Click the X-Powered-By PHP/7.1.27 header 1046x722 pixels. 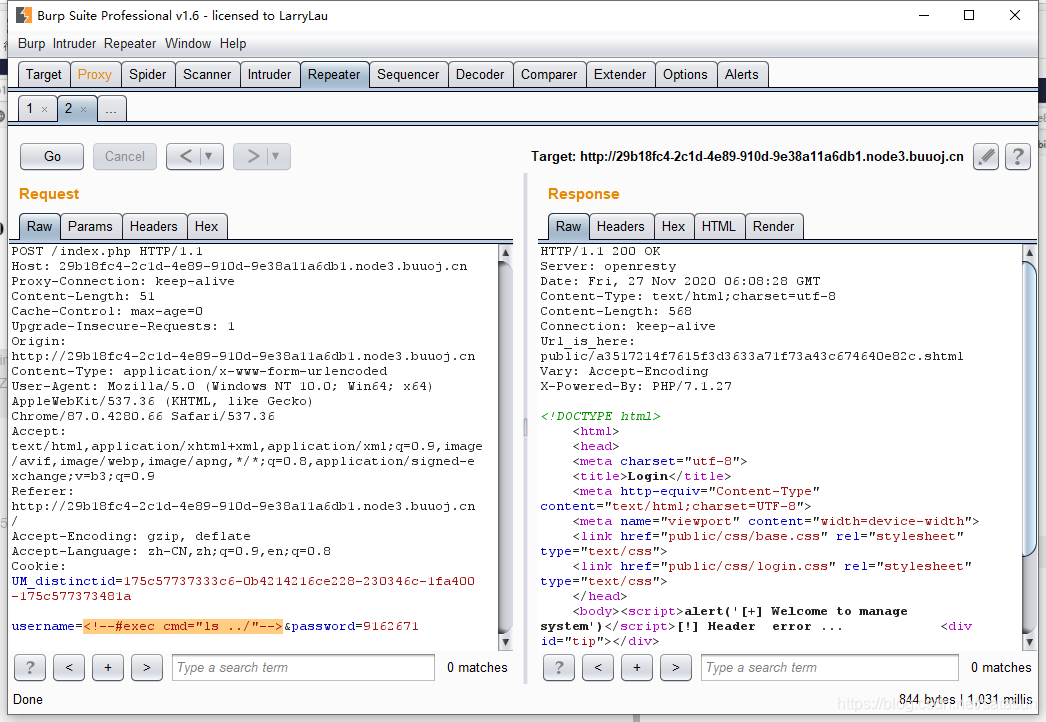pos(636,386)
